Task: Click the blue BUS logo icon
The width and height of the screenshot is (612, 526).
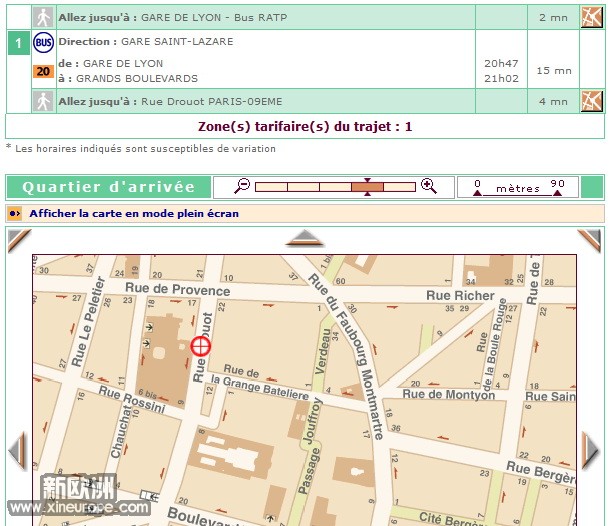Action: pyautogui.click(x=43, y=43)
